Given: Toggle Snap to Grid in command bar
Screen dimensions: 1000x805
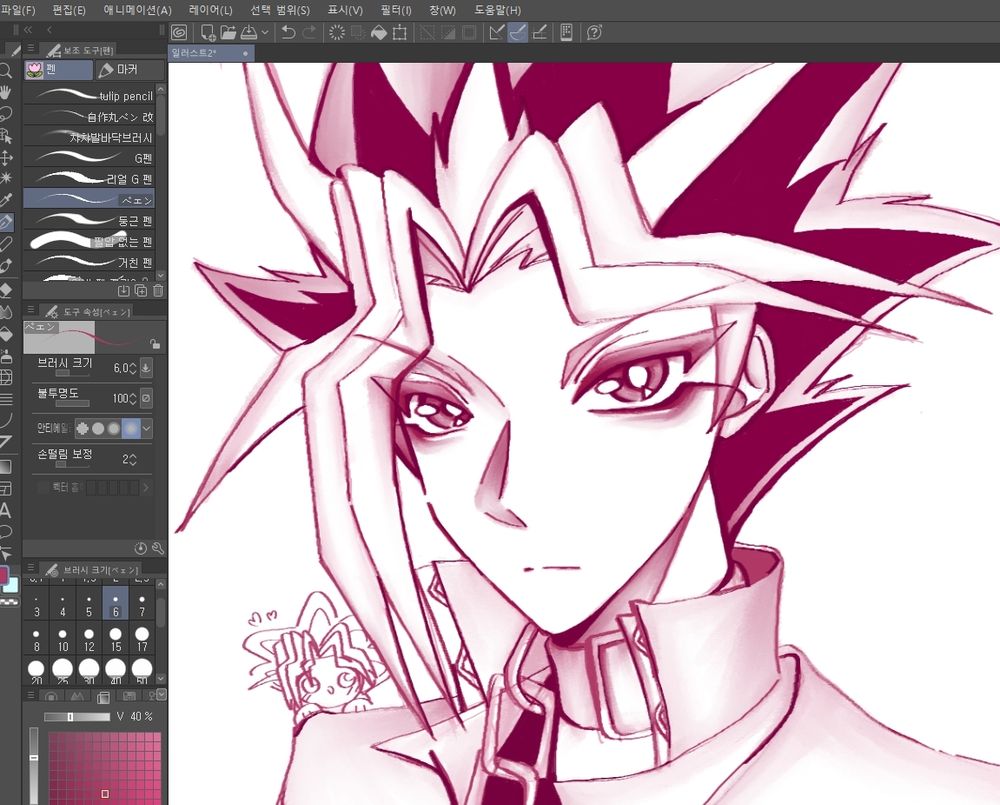Looking at the screenshot, I should [x=540, y=32].
